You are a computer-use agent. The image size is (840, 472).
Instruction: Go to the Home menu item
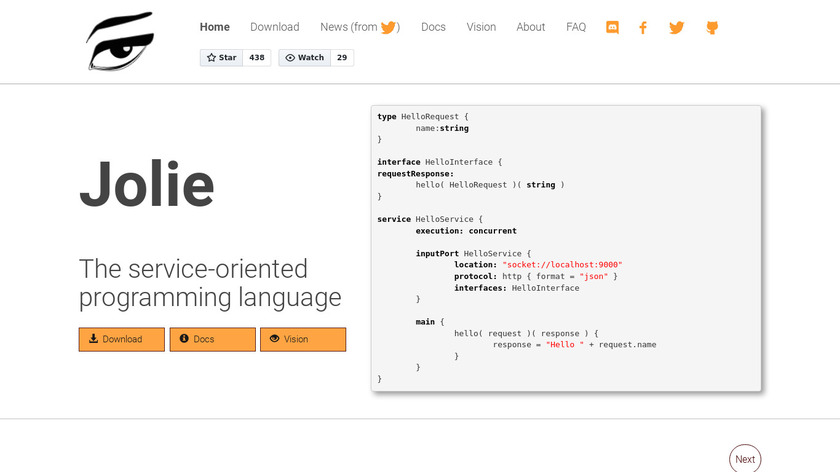coord(214,27)
